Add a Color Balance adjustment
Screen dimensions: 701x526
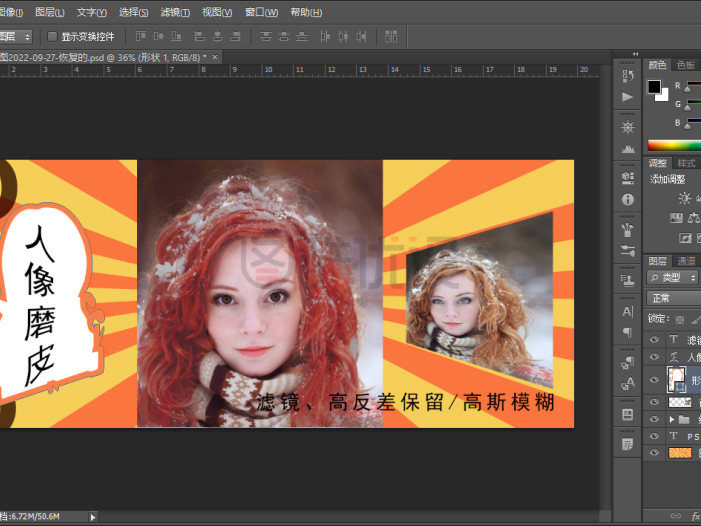(694, 218)
